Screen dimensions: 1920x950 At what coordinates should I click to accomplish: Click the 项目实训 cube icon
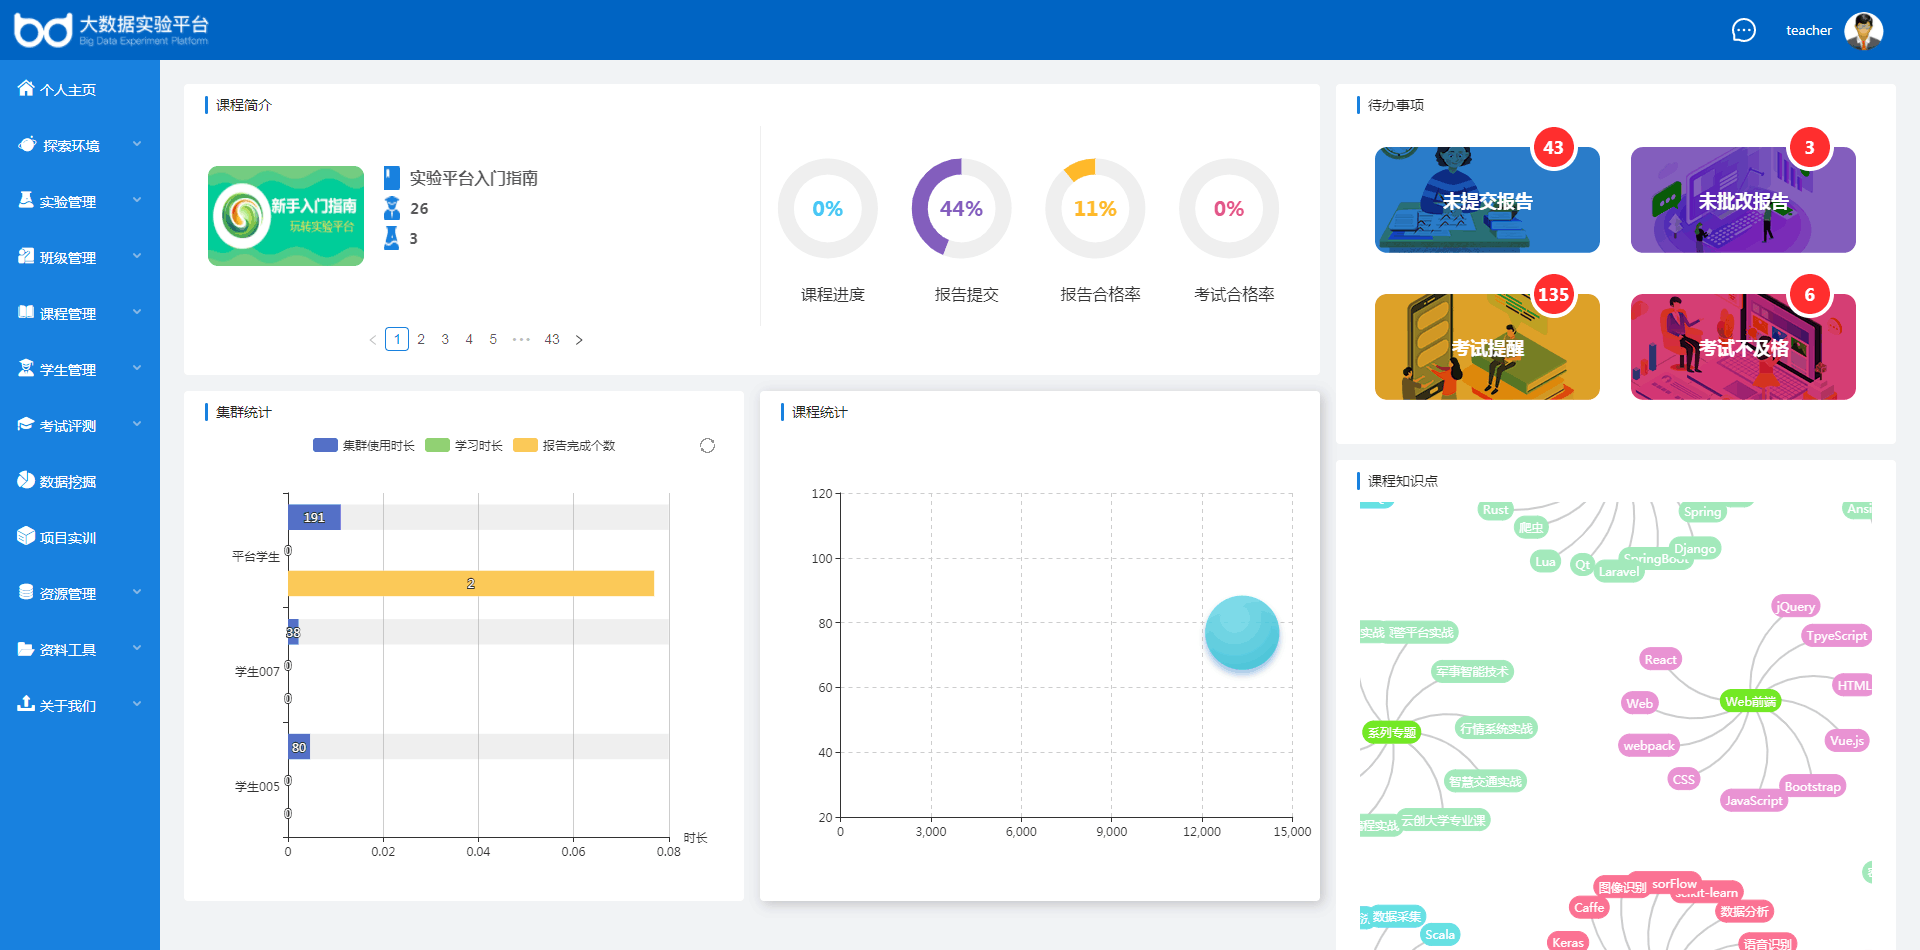26,537
